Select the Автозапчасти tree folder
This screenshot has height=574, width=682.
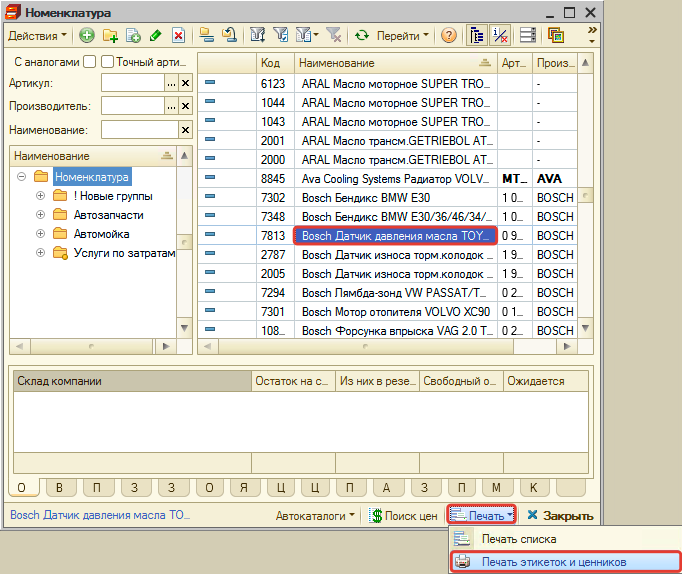108,215
